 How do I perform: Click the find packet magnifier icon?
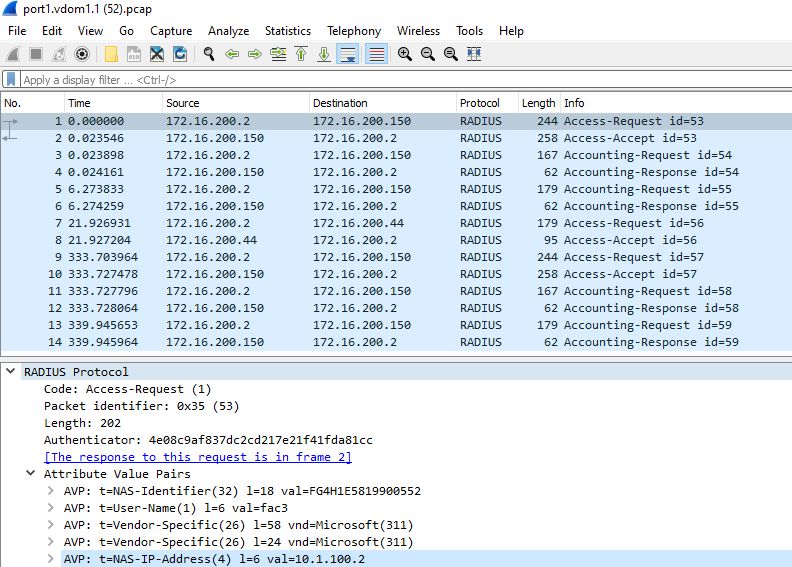[x=209, y=54]
